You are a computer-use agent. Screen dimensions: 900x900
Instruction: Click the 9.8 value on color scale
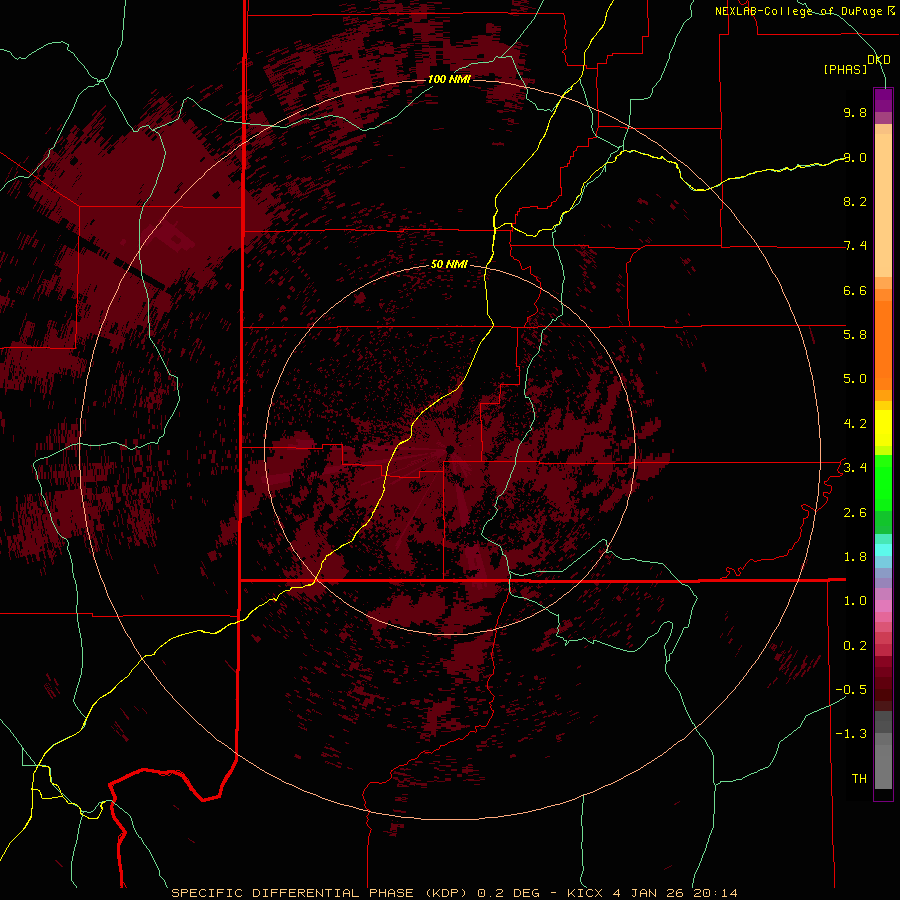pos(855,112)
